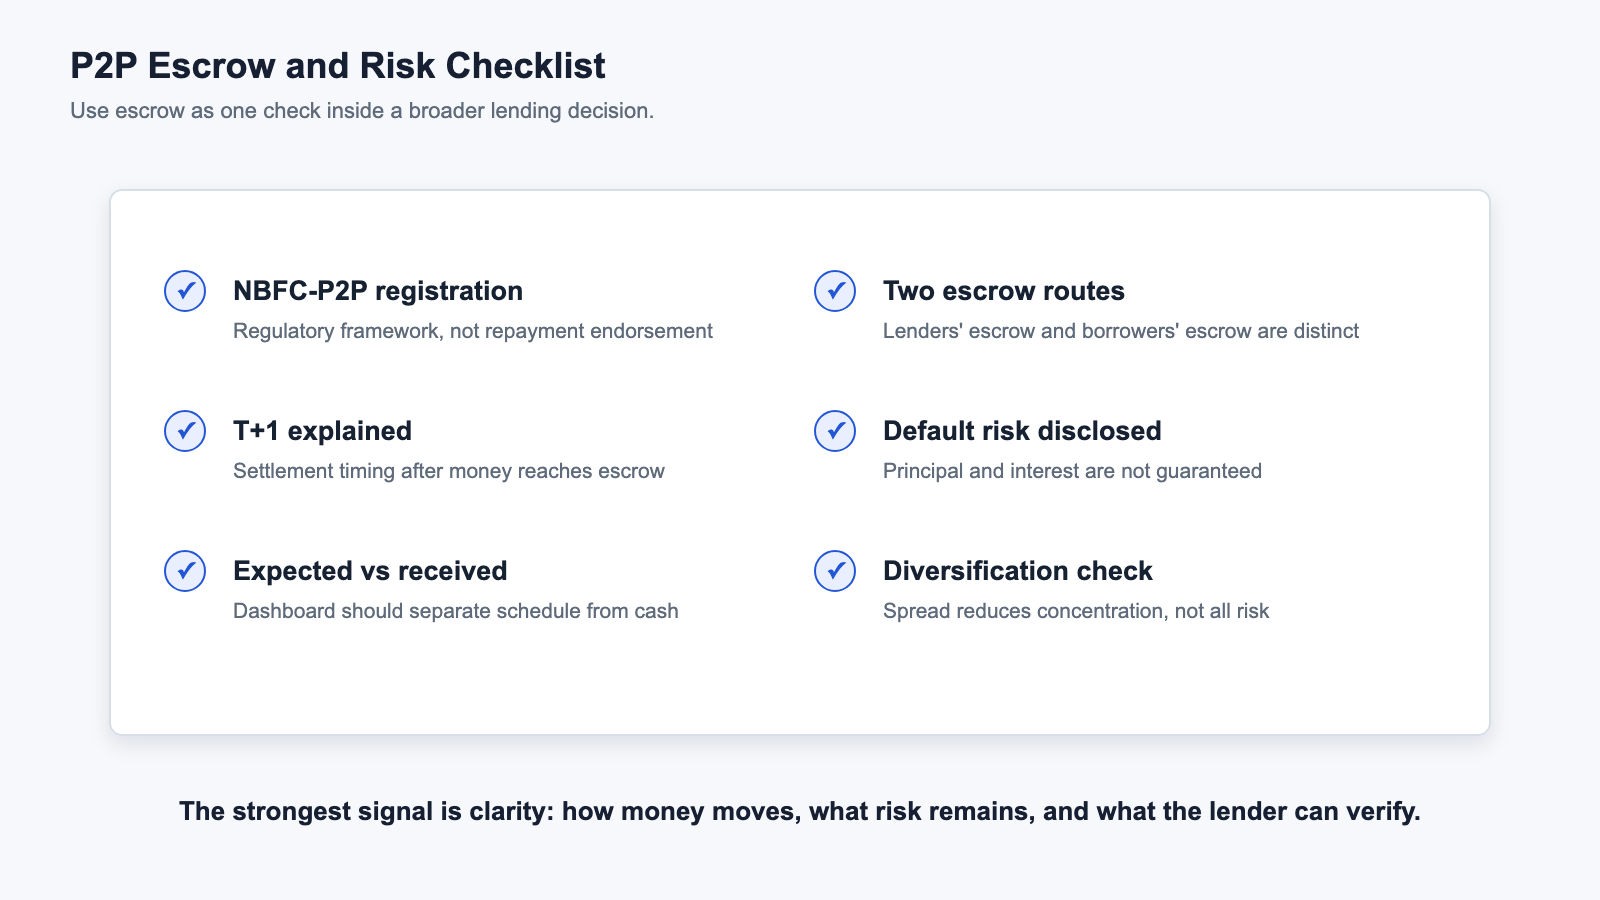Click the bottom statement about strongest signal
1600x900 pixels.
[800, 811]
